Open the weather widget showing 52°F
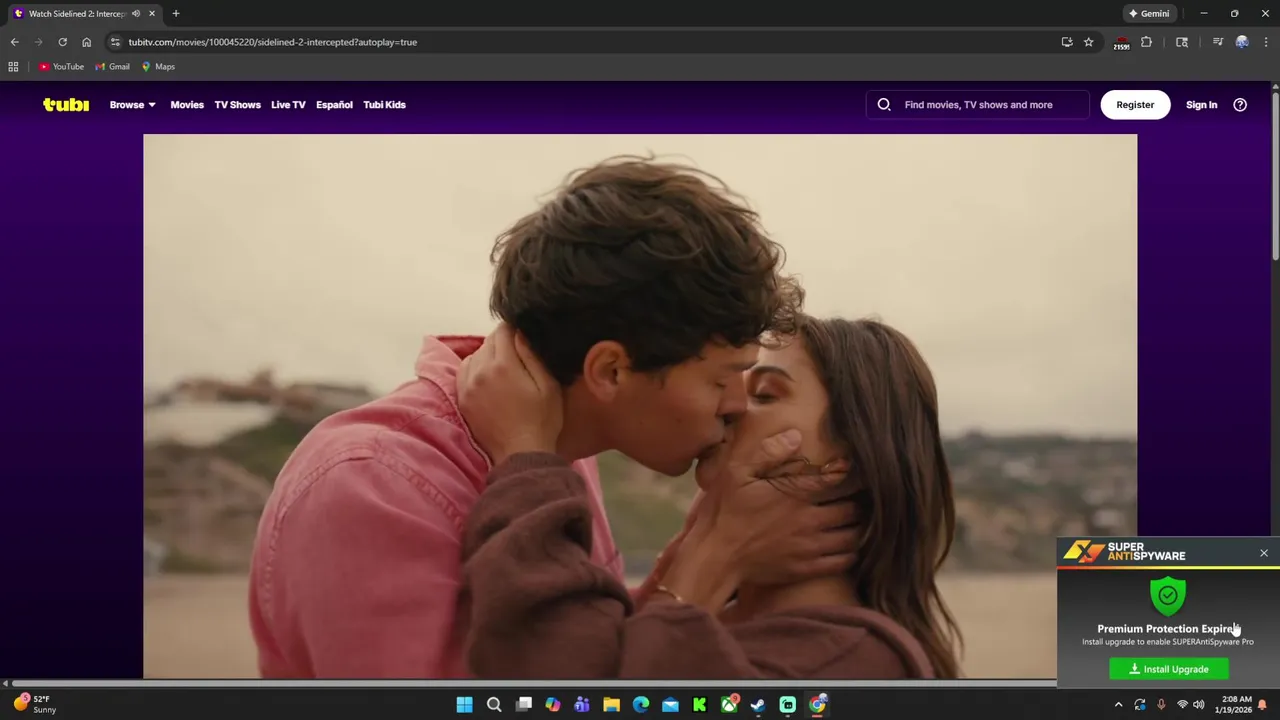1280x720 pixels. click(x=34, y=704)
